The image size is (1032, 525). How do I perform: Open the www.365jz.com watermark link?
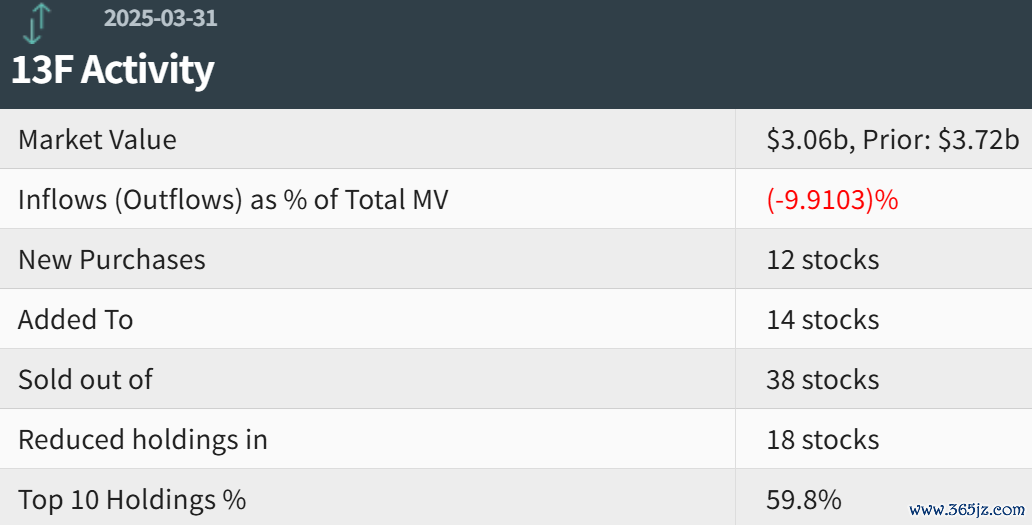tap(966, 509)
